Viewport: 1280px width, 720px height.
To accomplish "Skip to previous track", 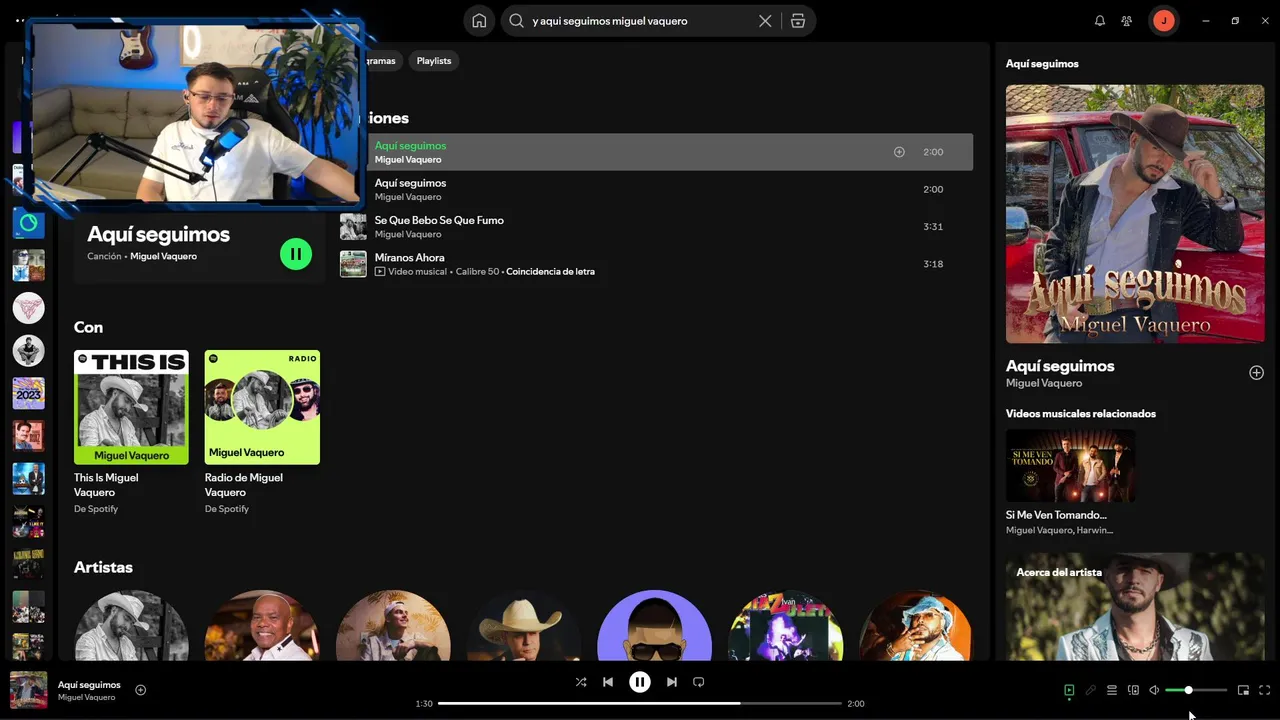I will pos(608,682).
